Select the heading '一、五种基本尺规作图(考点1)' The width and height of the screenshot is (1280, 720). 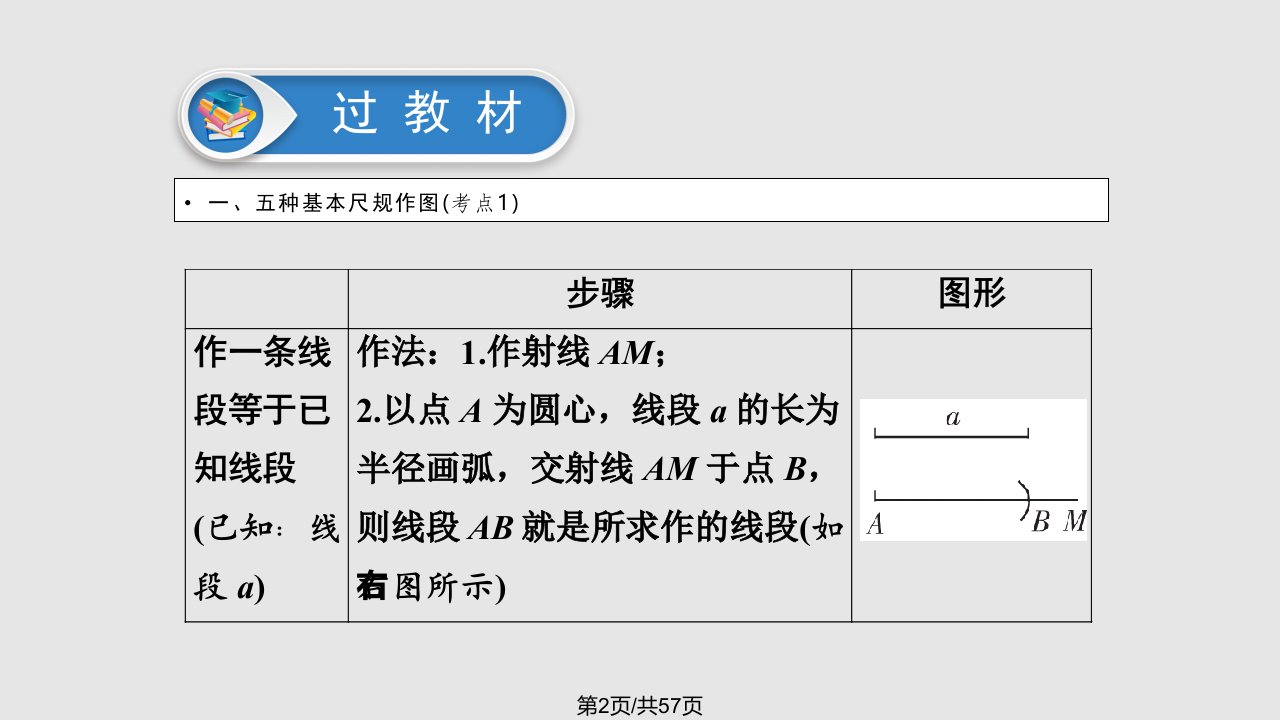(362, 203)
